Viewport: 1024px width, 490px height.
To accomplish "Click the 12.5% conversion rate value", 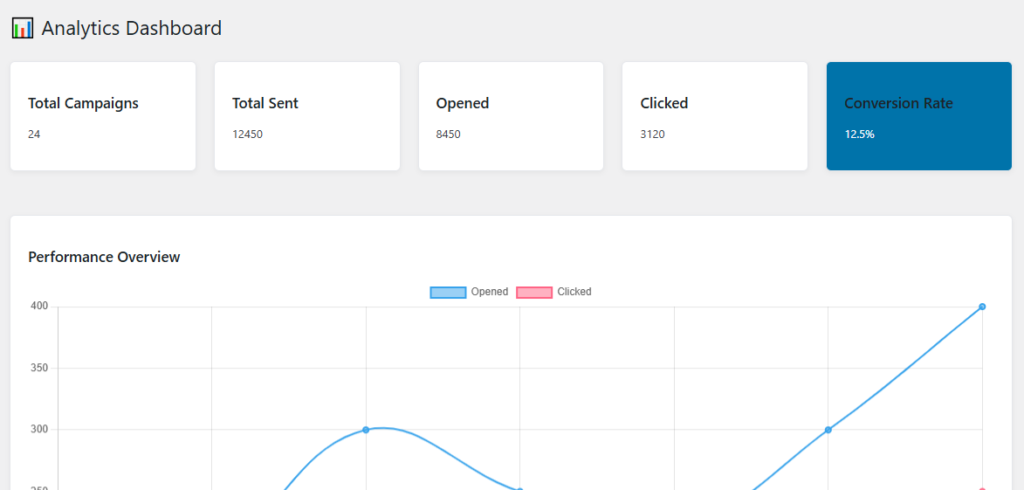I will coord(859,134).
